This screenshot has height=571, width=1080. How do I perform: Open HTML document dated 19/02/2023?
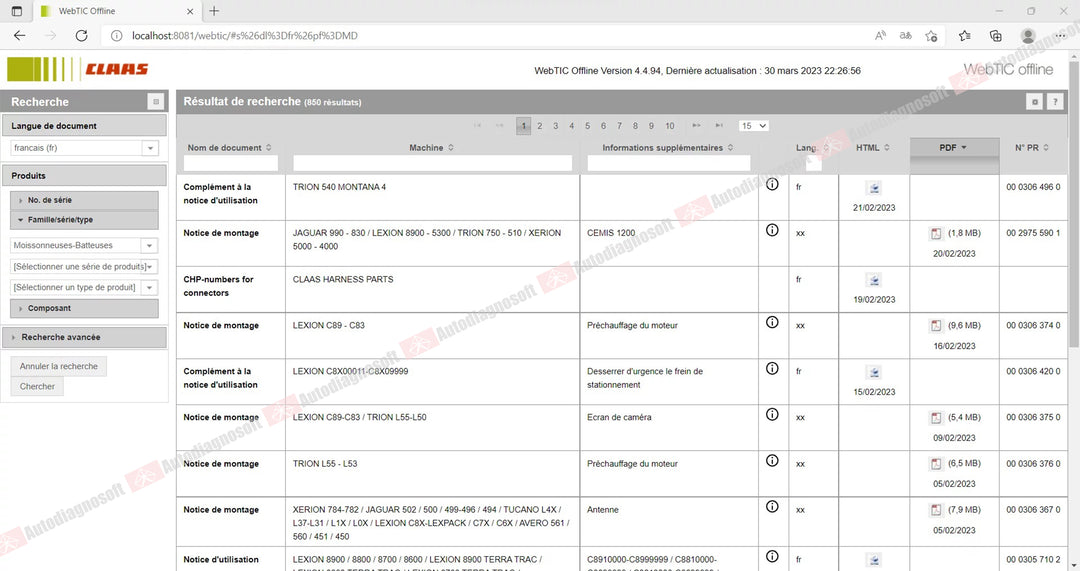click(x=874, y=280)
